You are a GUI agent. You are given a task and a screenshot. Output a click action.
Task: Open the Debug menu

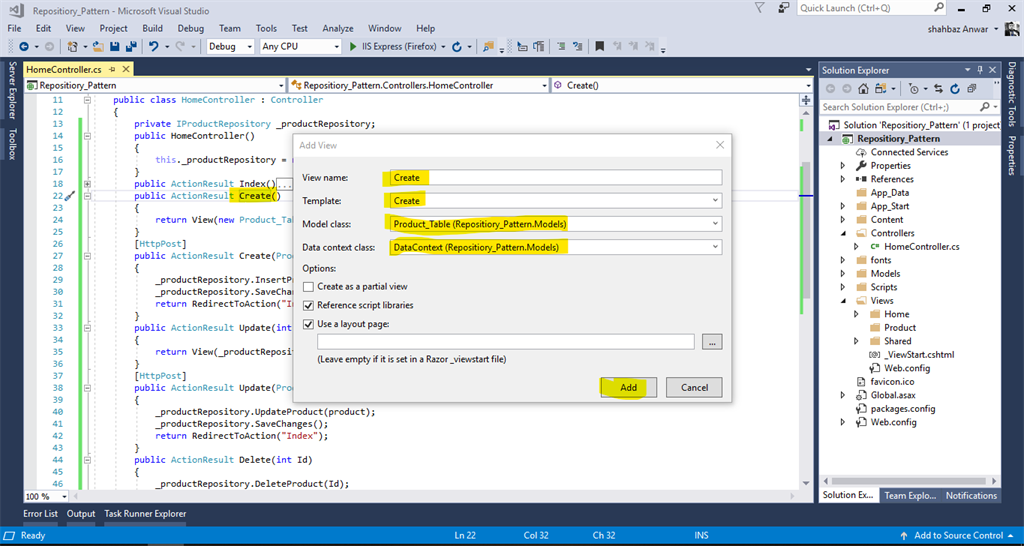click(x=191, y=29)
